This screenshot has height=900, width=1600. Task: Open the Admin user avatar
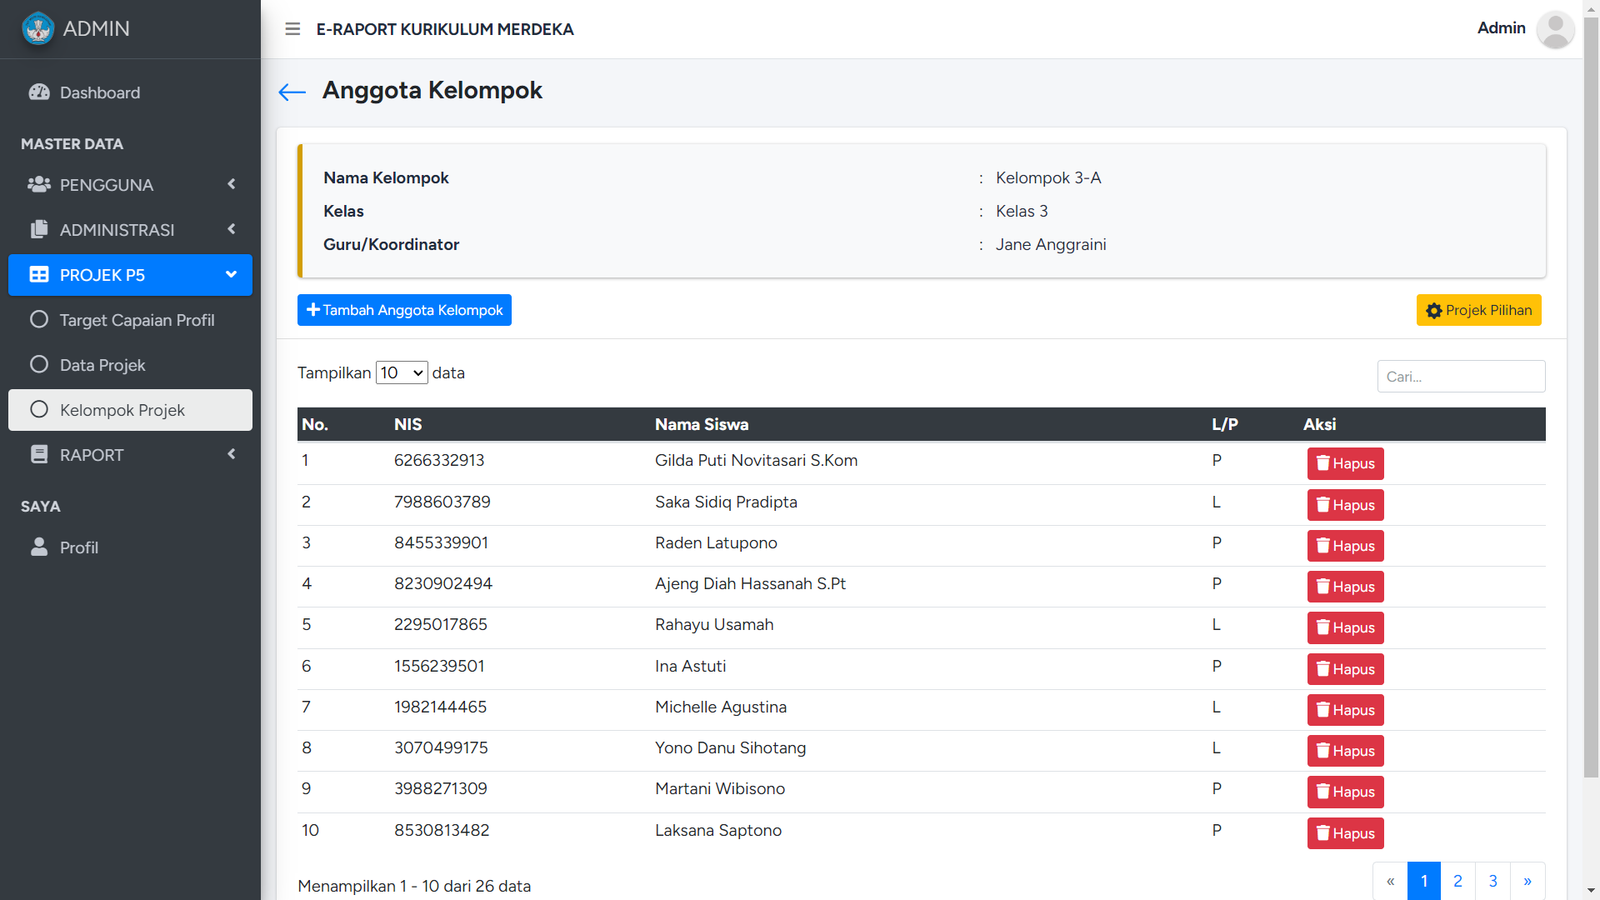[1554, 29]
